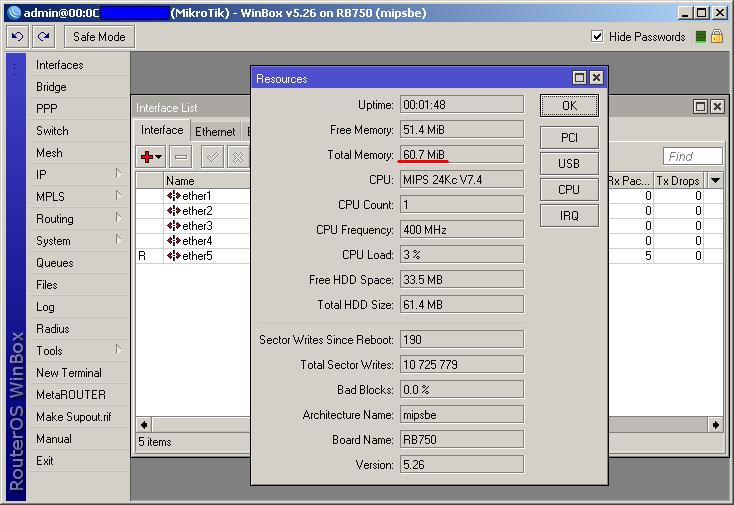Open the Mesh menu item
The width and height of the screenshot is (734, 505).
point(49,153)
